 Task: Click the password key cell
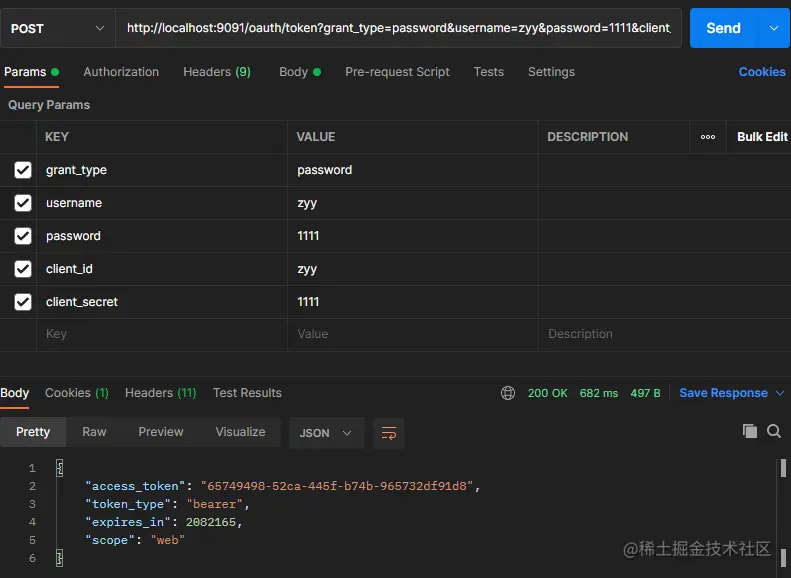[161, 236]
